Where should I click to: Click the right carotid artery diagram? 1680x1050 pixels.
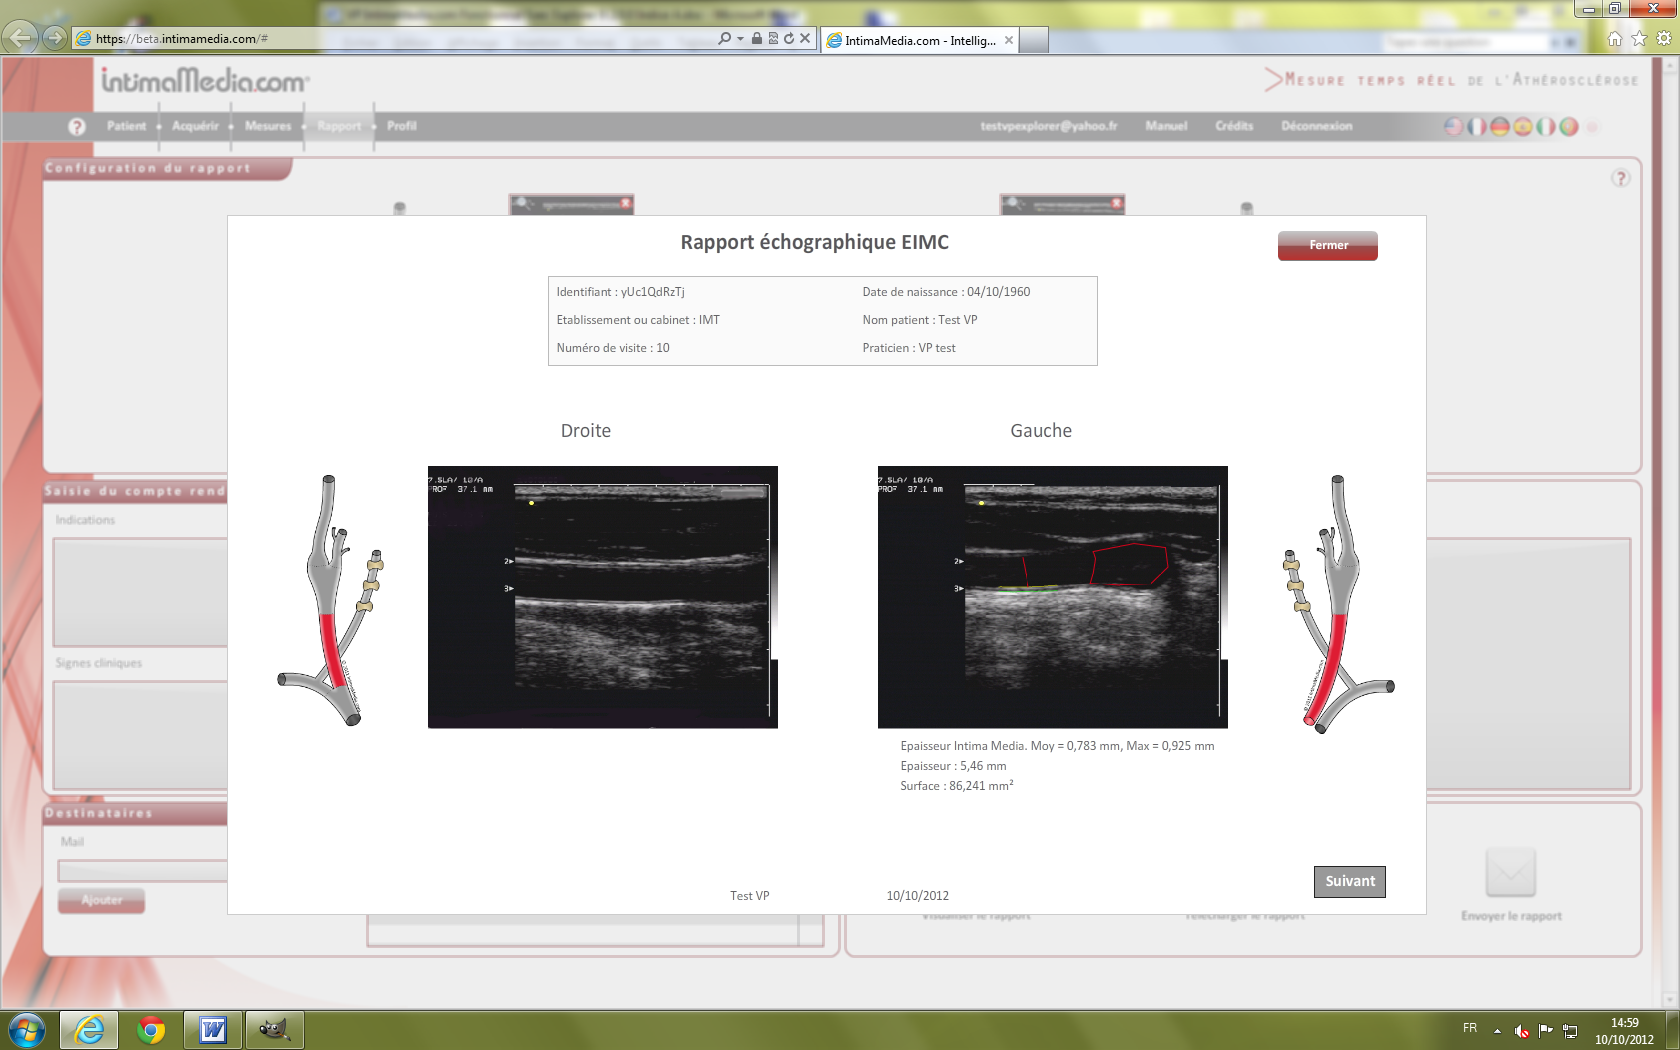(332, 600)
